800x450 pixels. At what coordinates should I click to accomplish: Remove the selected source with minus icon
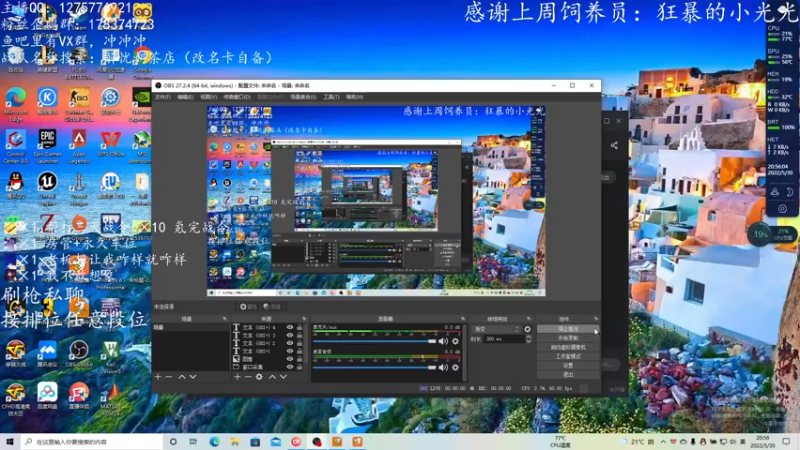(x=248, y=377)
